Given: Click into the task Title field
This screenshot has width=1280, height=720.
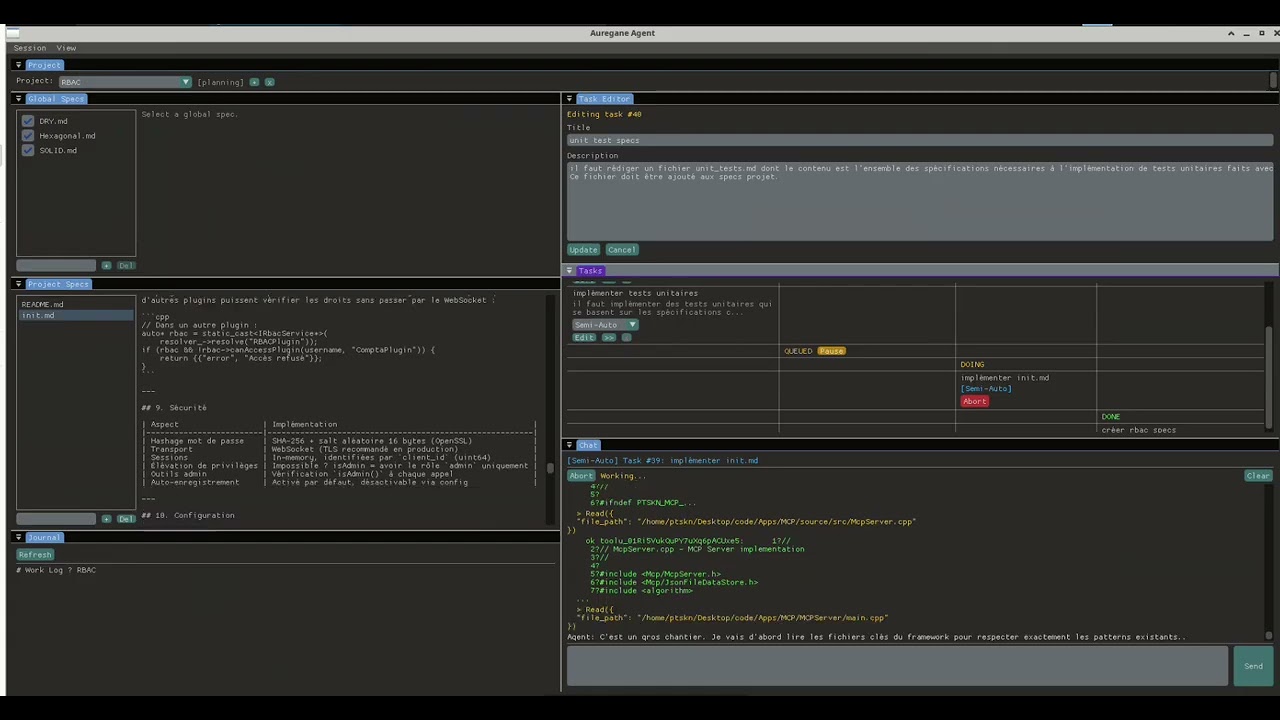Looking at the screenshot, I should (x=920, y=140).
